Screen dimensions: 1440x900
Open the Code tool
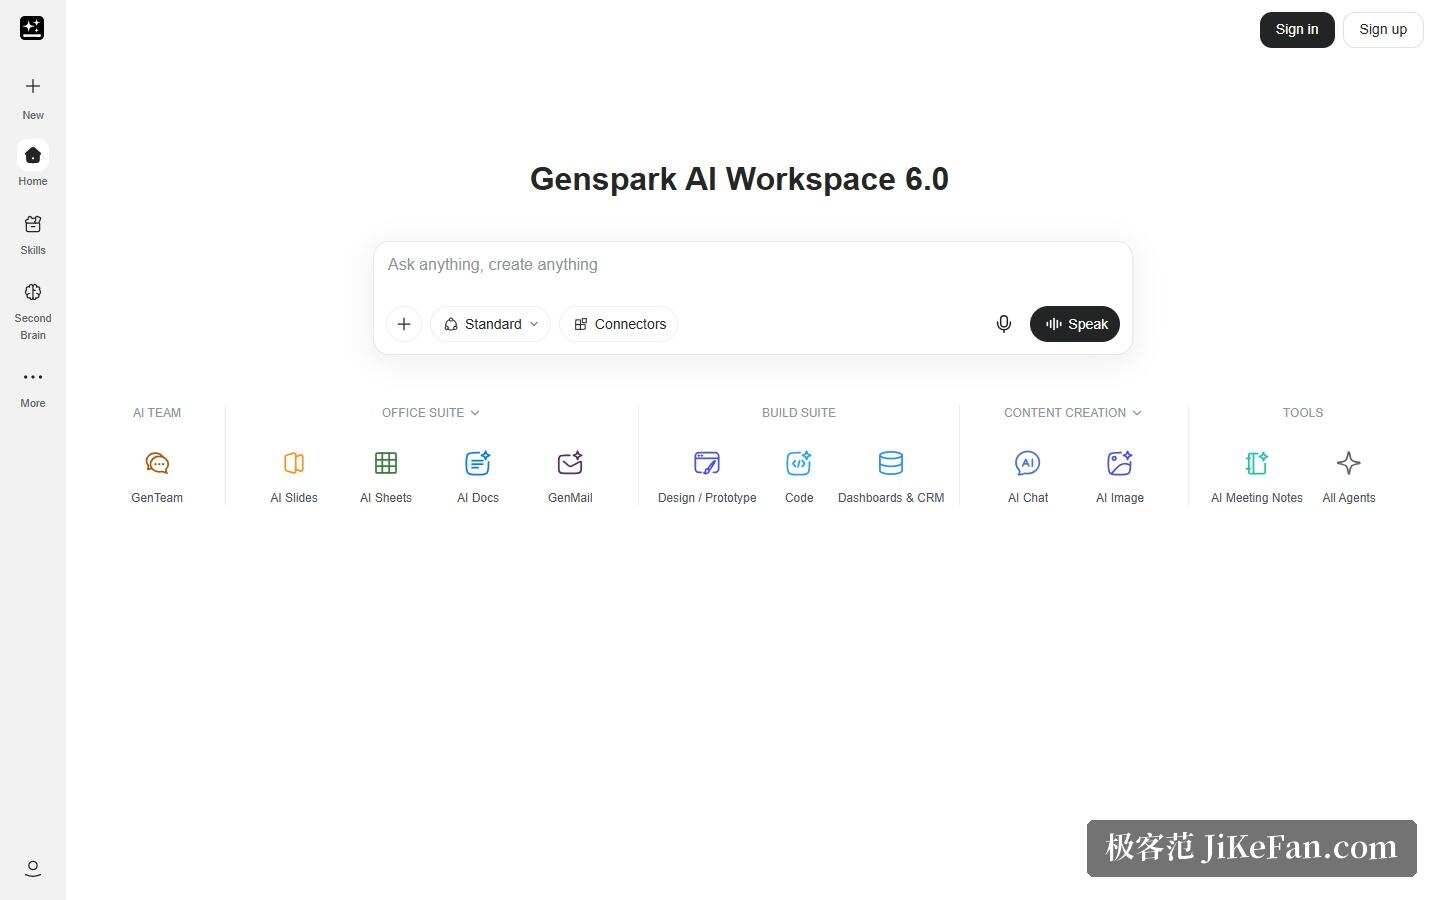click(799, 476)
